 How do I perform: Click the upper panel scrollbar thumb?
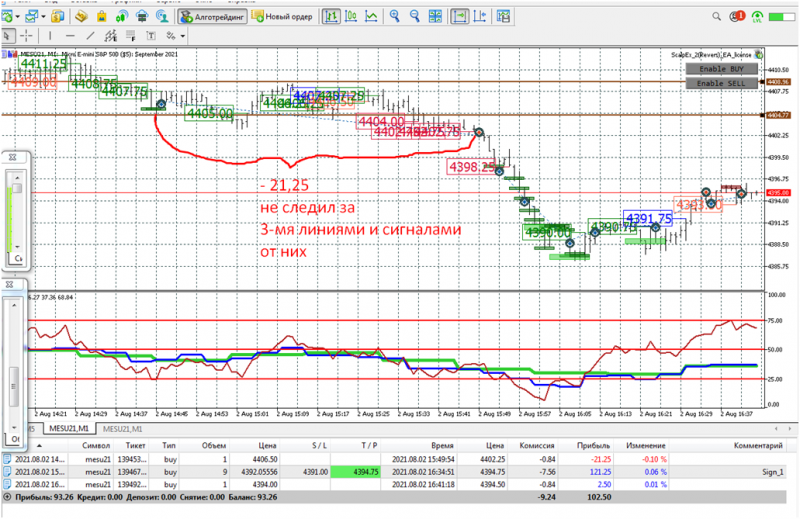(x=17, y=188)
